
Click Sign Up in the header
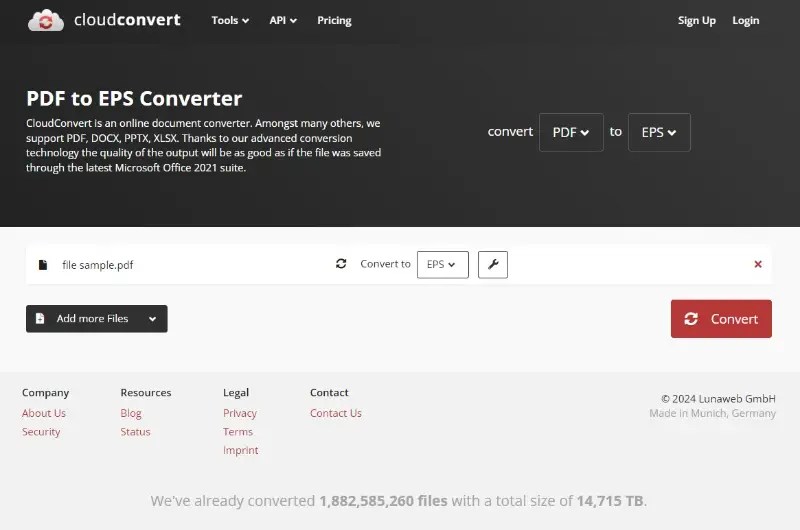[696, 20]
